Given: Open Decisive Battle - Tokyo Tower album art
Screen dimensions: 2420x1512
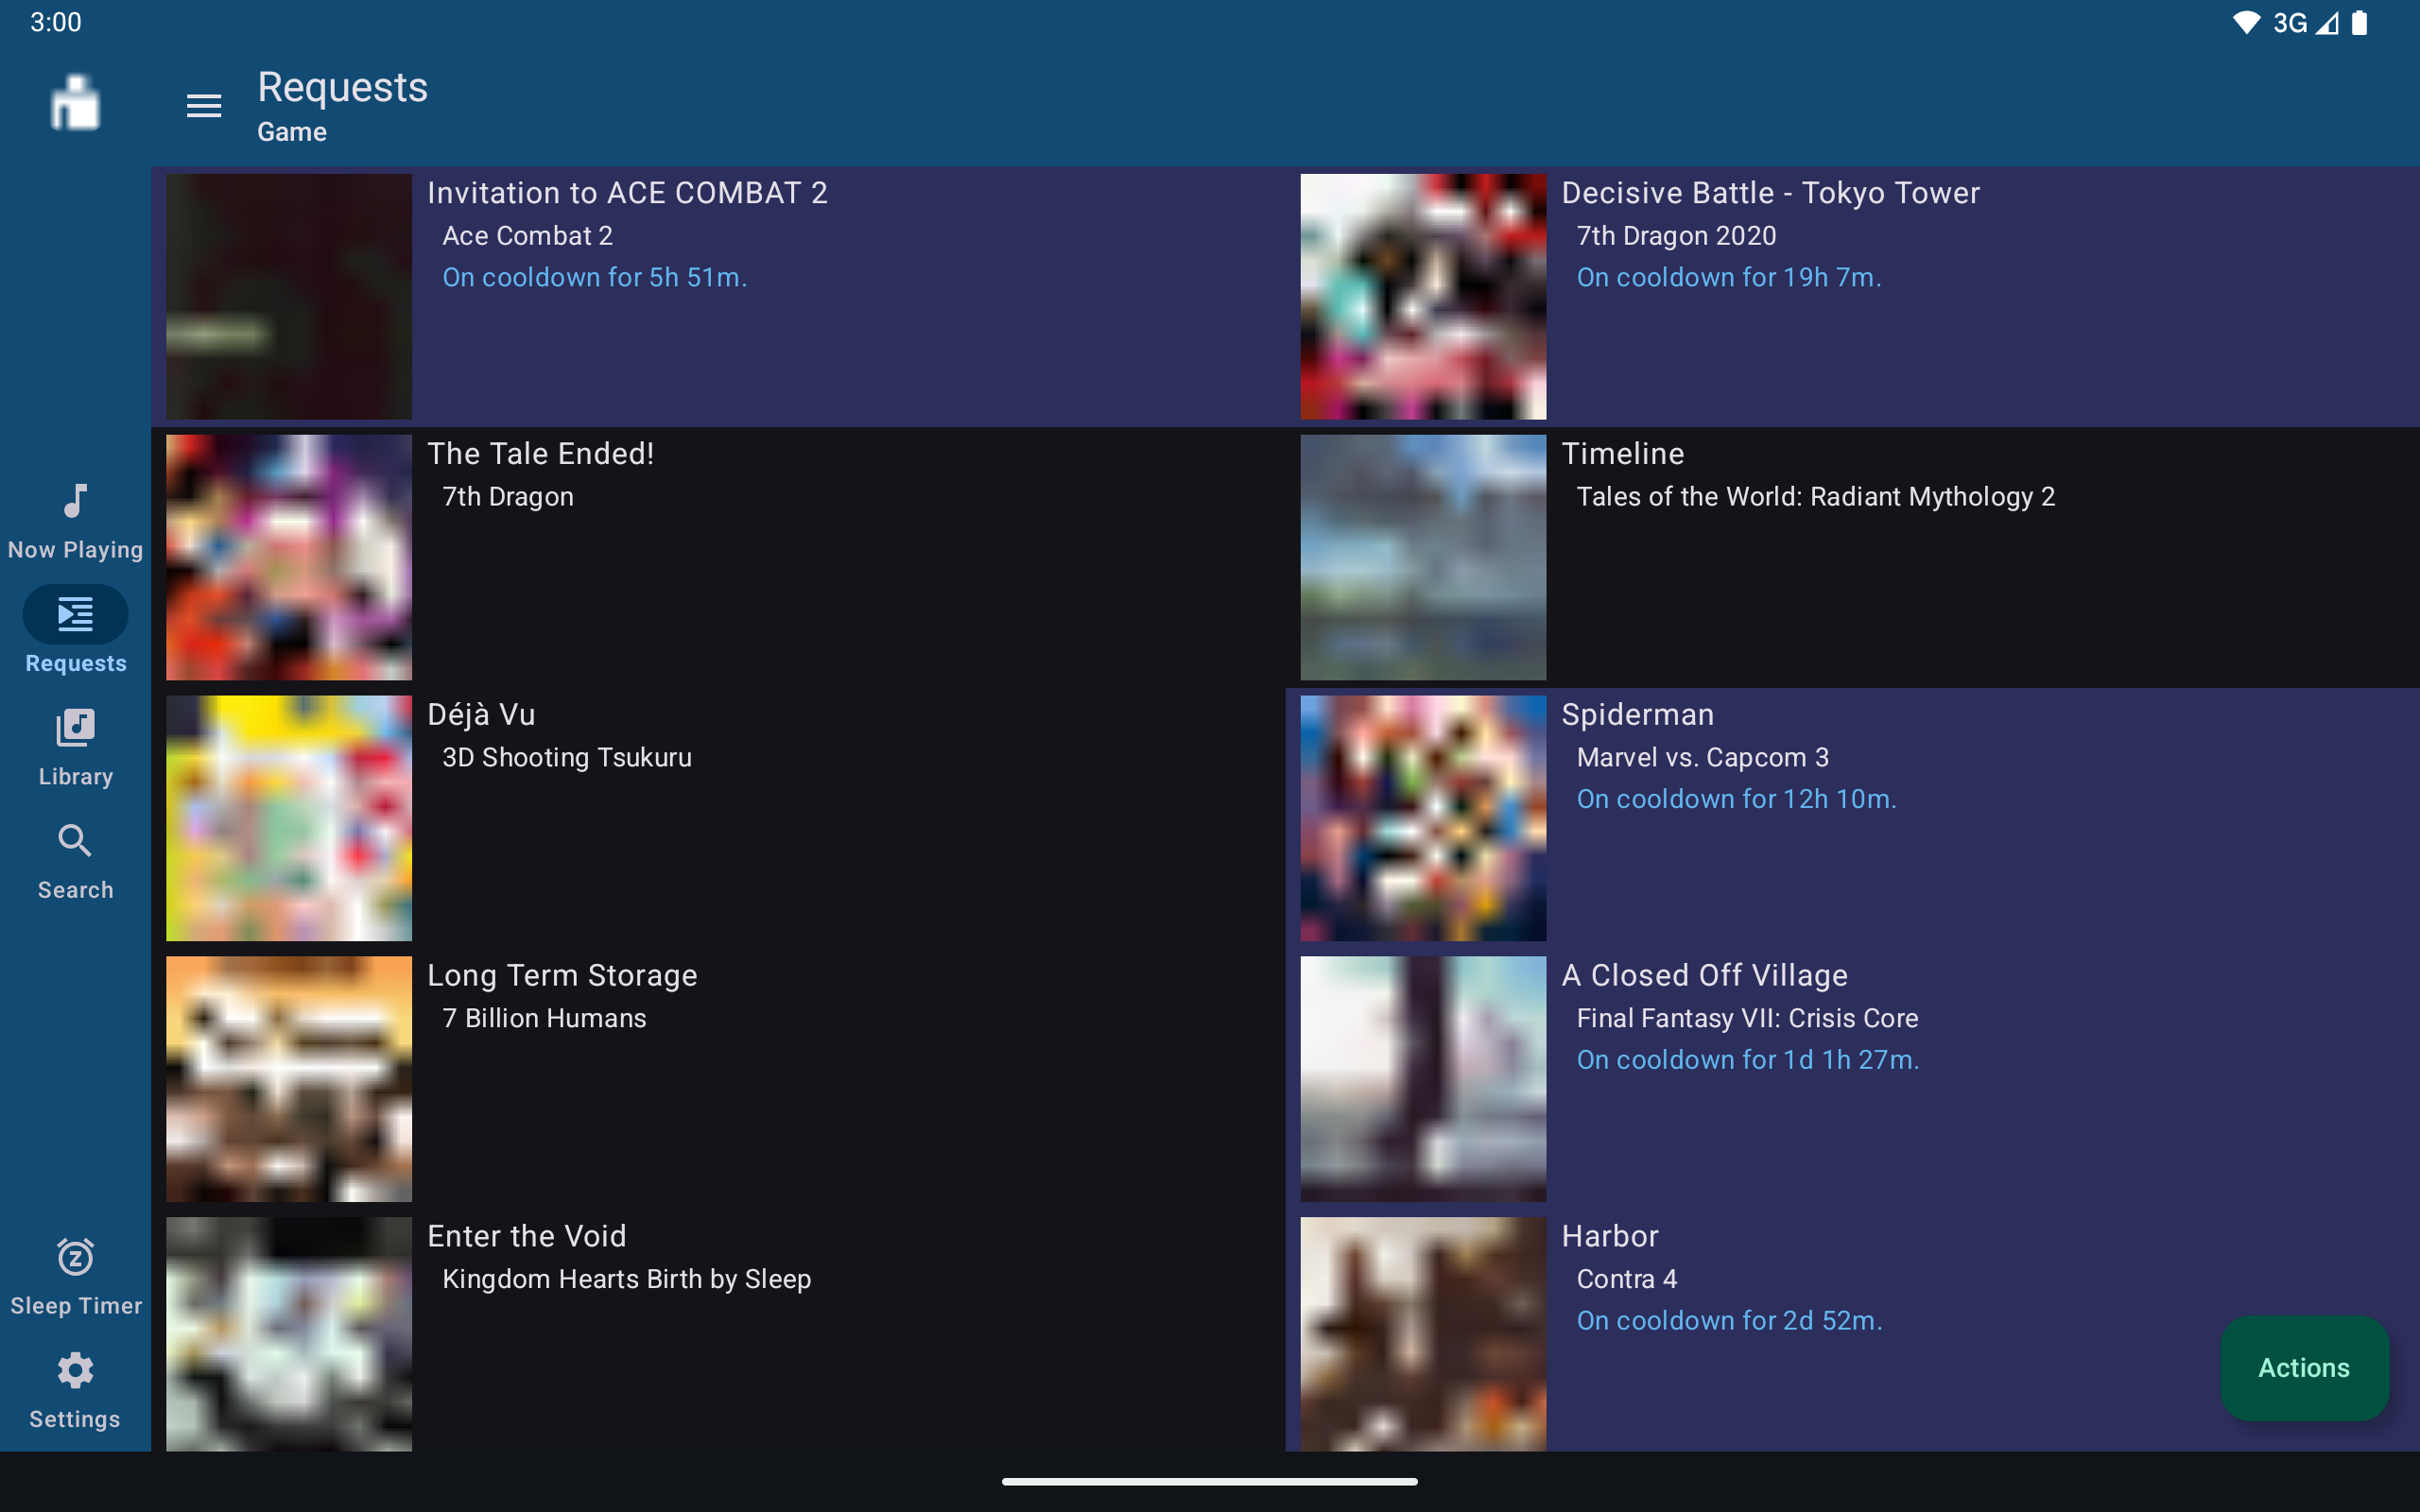Looking at the screenshot, I should (1423, 296).
